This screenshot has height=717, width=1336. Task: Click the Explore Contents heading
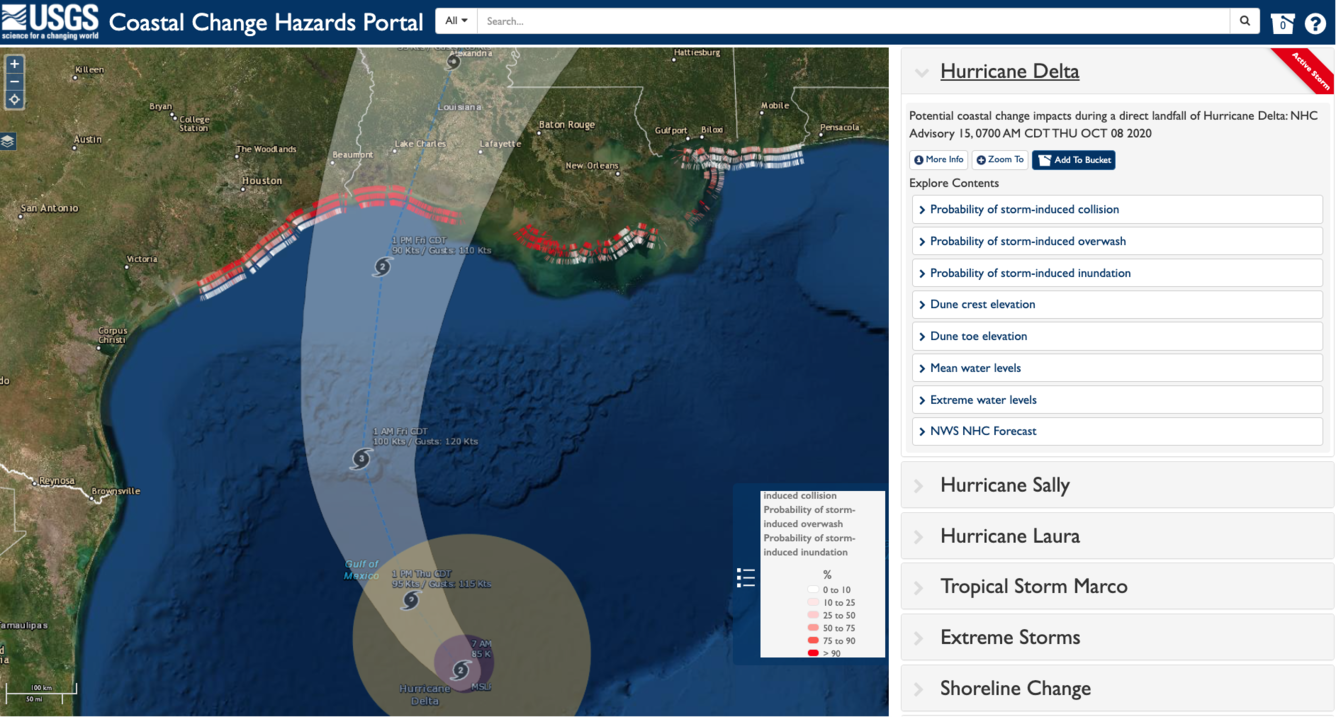coord(954,183)
